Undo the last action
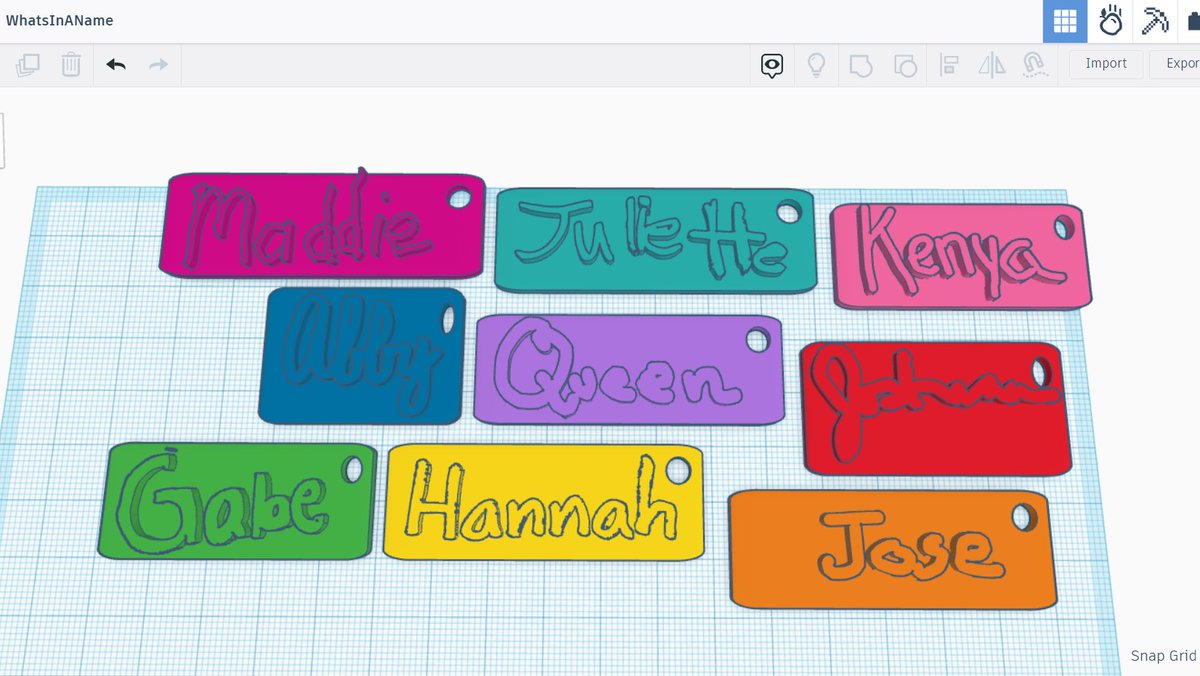 coord(115,64)
